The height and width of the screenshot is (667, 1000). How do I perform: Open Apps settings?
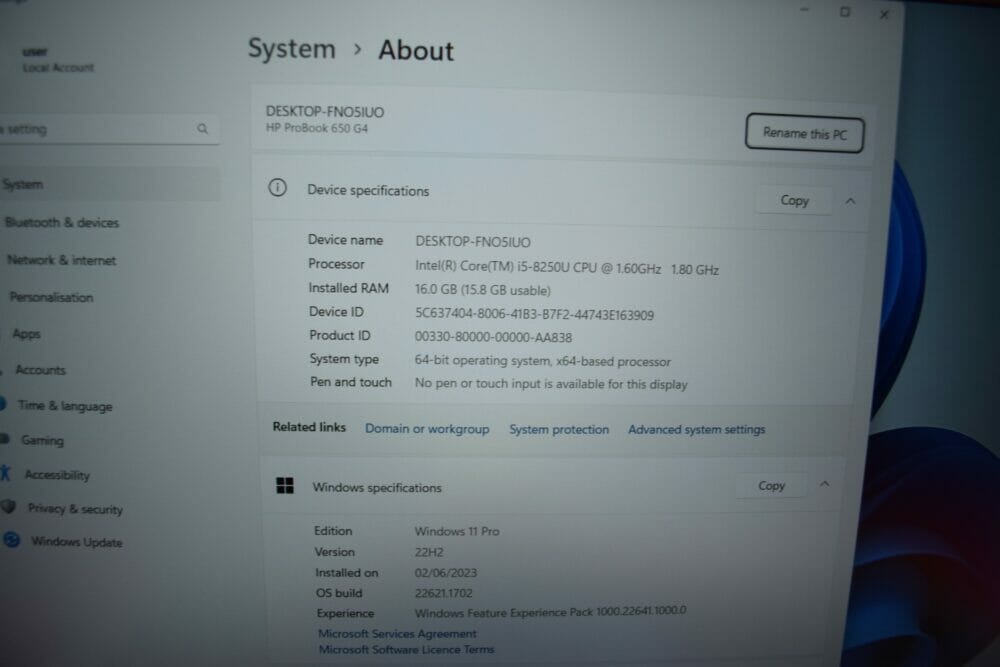pos(26,334)
